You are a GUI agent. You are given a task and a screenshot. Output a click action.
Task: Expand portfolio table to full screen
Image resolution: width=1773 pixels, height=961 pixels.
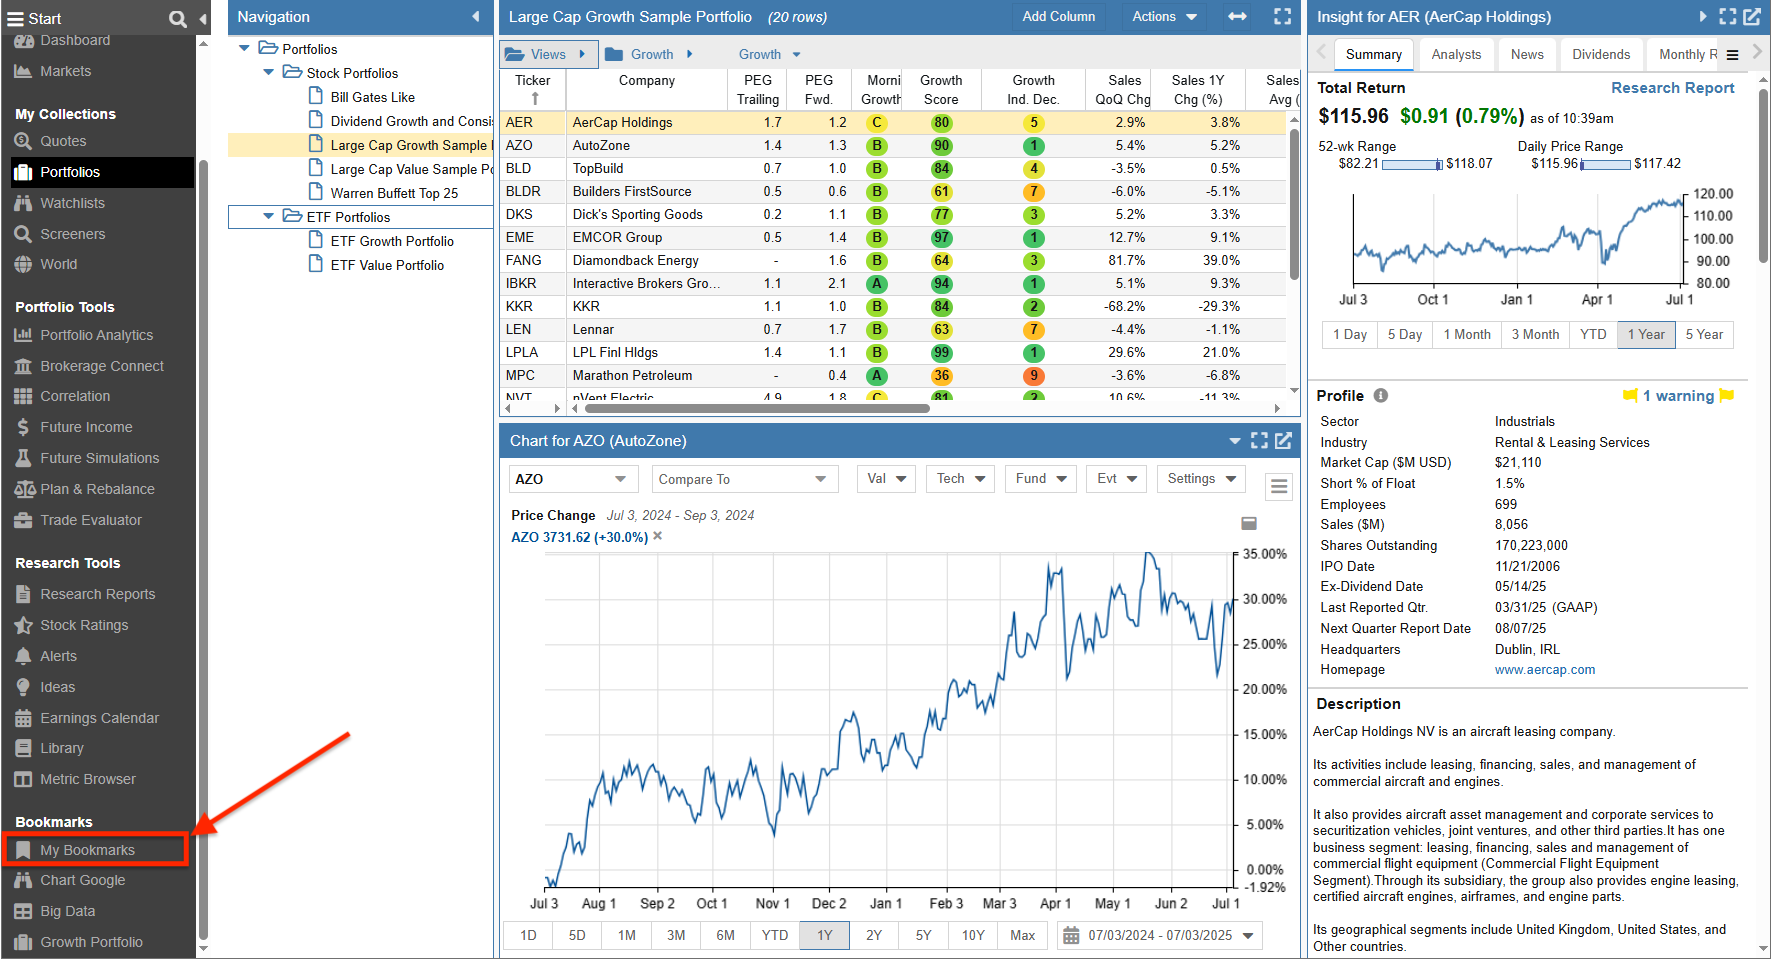(x=1282, y=17)
